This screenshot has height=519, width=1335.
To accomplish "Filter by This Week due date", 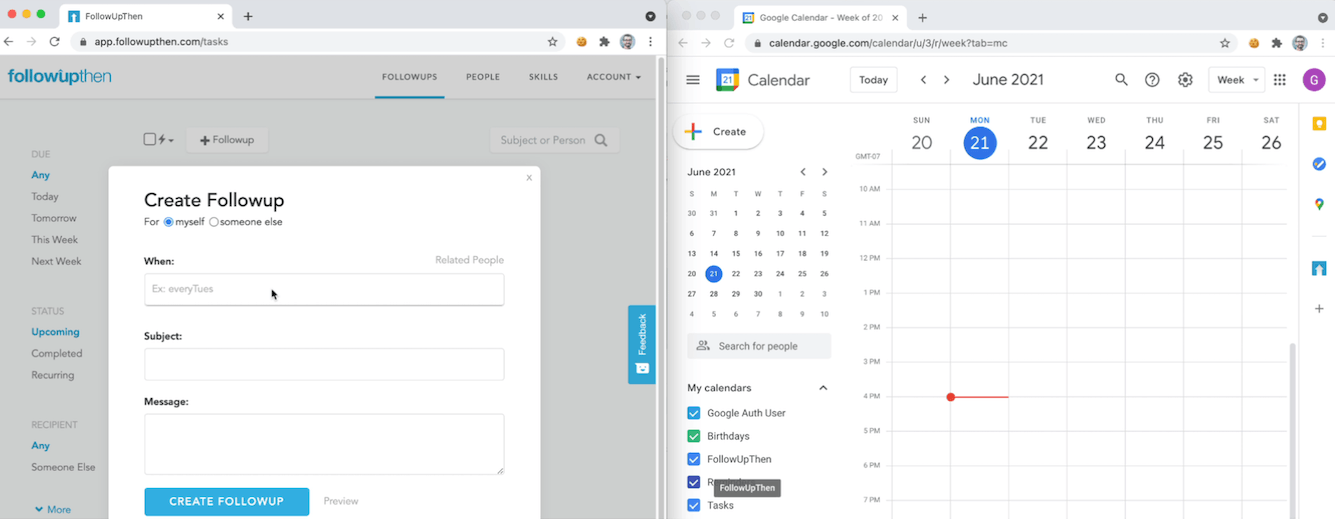I will point(54,240).
